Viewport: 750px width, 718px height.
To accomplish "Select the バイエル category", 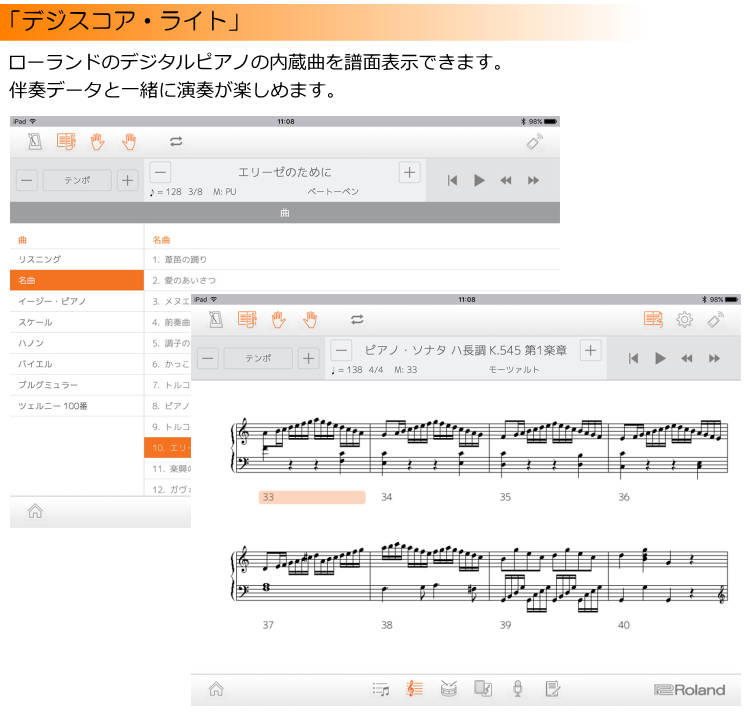I will tap(77, 364).
